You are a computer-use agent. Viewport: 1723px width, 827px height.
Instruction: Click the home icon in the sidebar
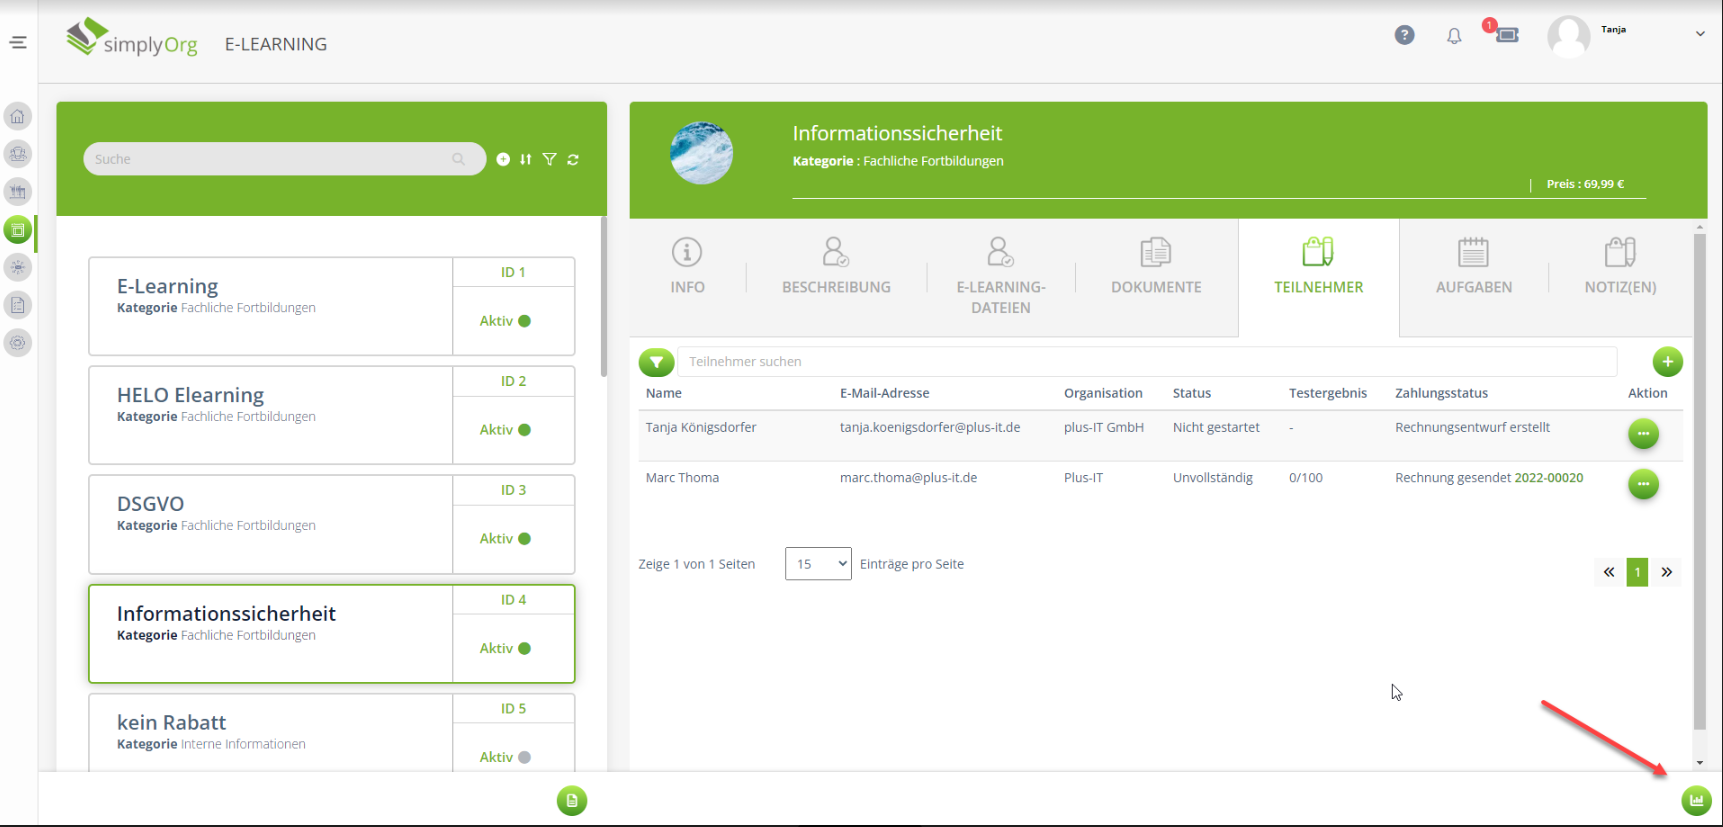(x=18, y=116)
